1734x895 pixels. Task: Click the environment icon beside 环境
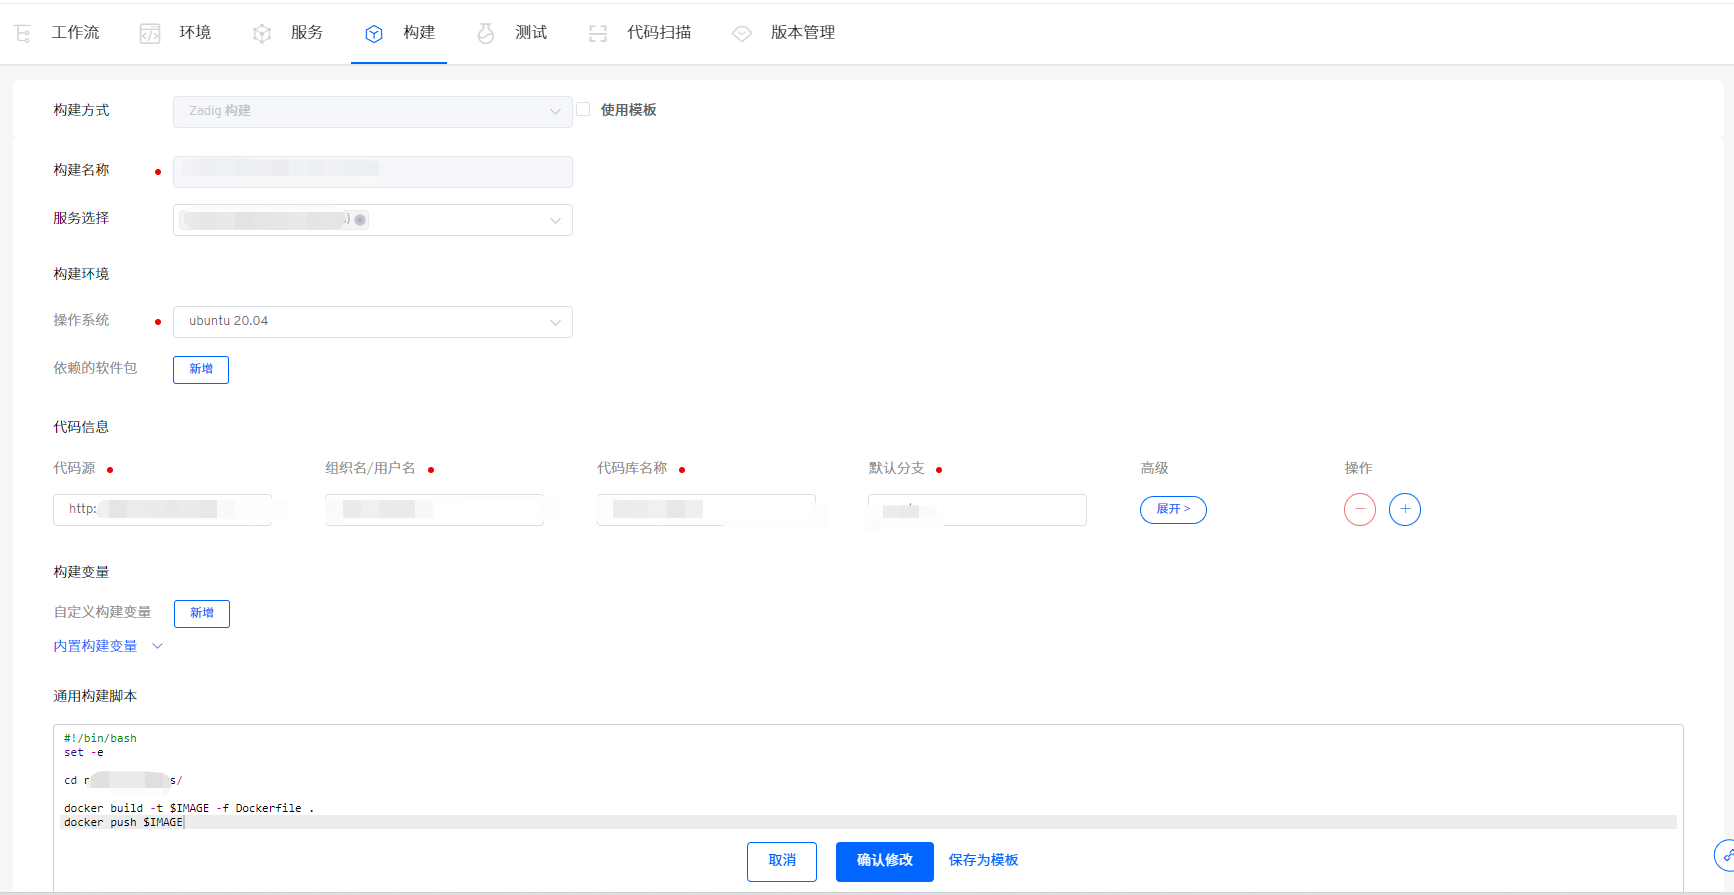150,34
